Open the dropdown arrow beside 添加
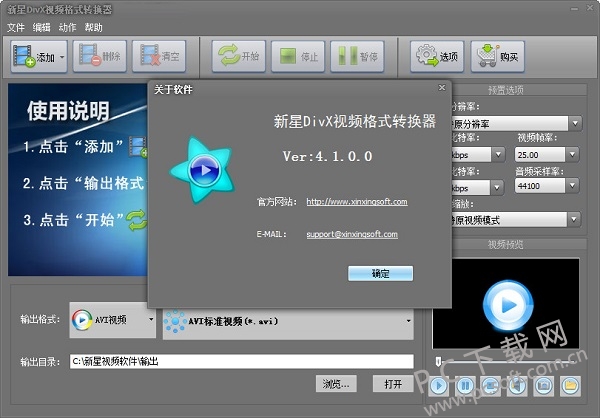Viewport: 600px width, 418px height. click(x=62, y=57)
